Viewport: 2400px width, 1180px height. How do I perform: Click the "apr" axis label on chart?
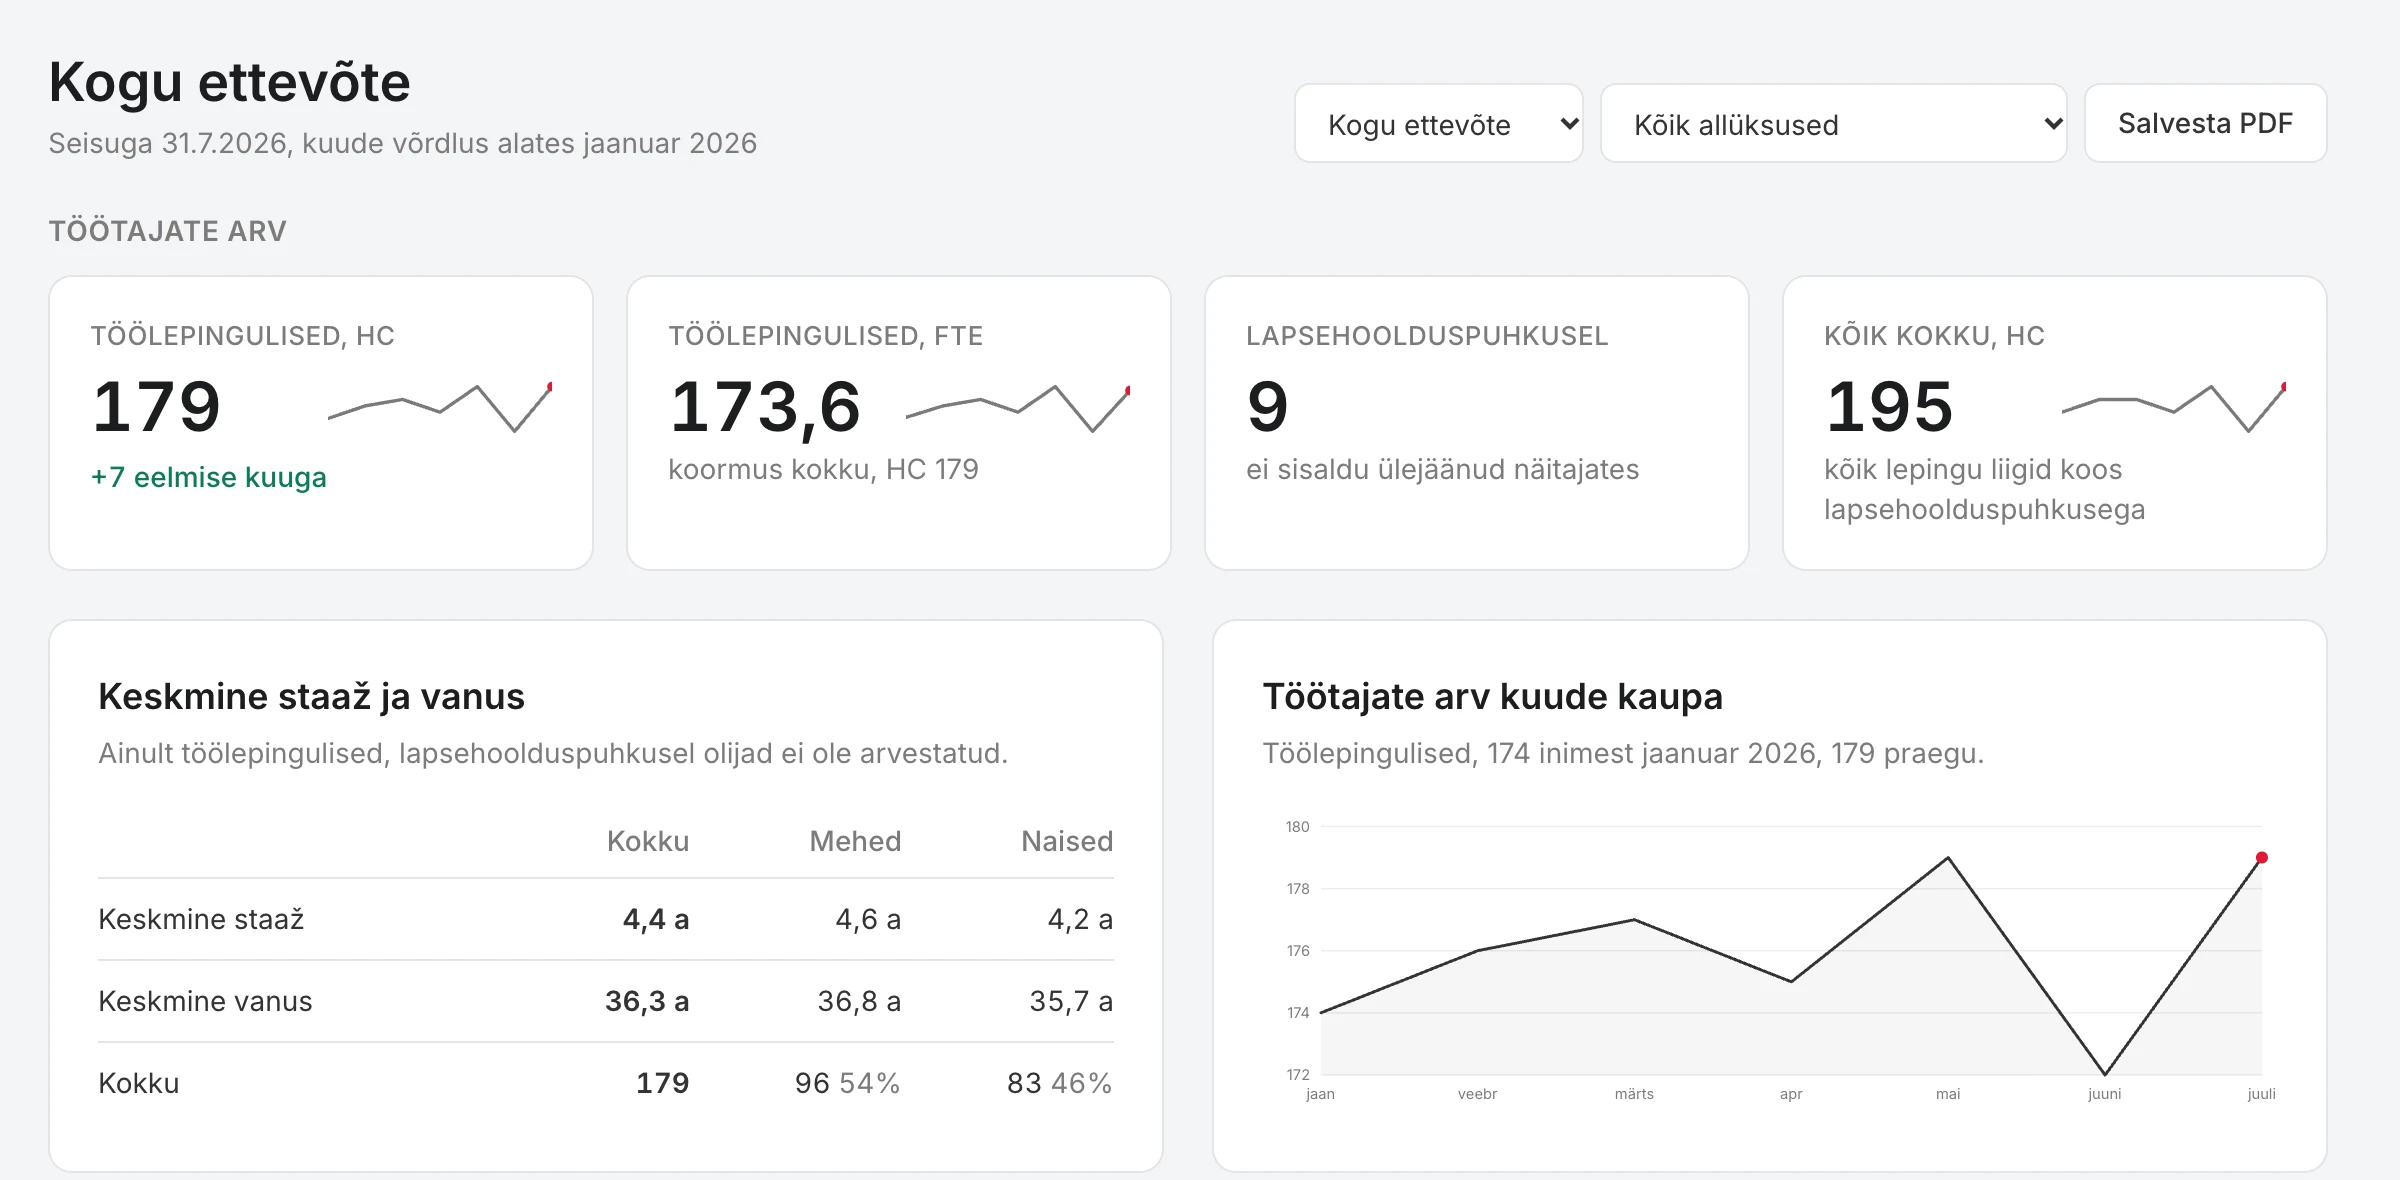tap(1791, 1094)
